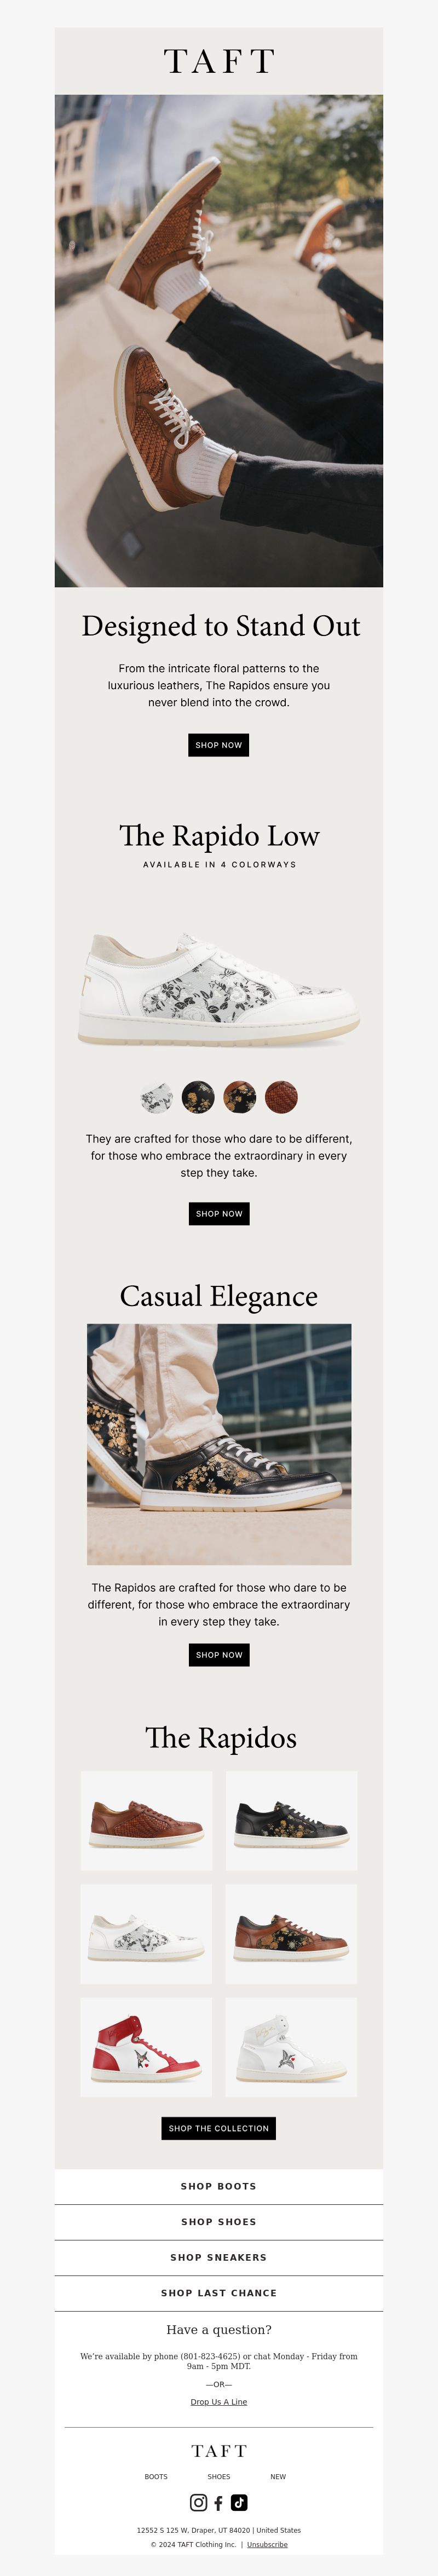The width and height of the screenshot is (438, 2576).
Task: Open the Shop Boots menu link
Action: (x=219, y=2186)
